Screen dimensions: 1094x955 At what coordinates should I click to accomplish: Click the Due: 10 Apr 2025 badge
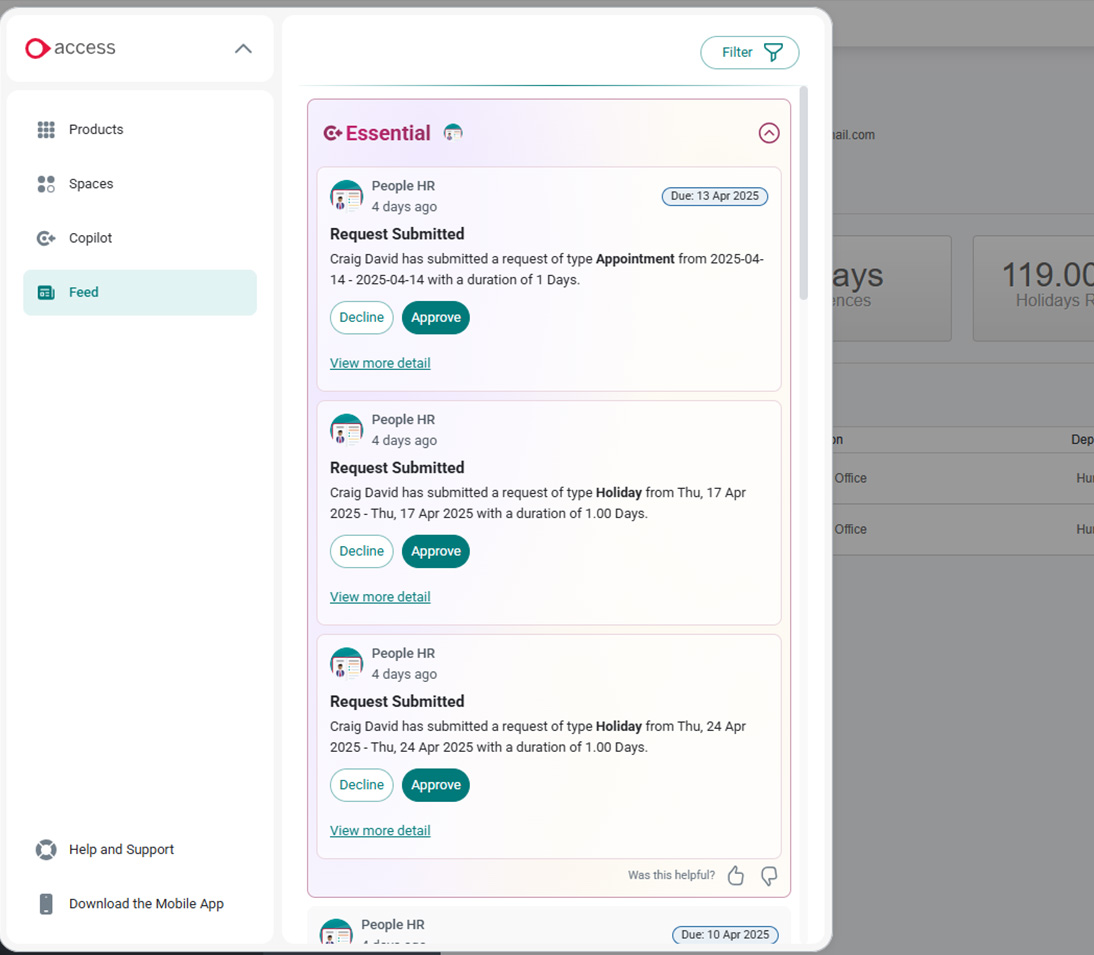click(725, 935)
